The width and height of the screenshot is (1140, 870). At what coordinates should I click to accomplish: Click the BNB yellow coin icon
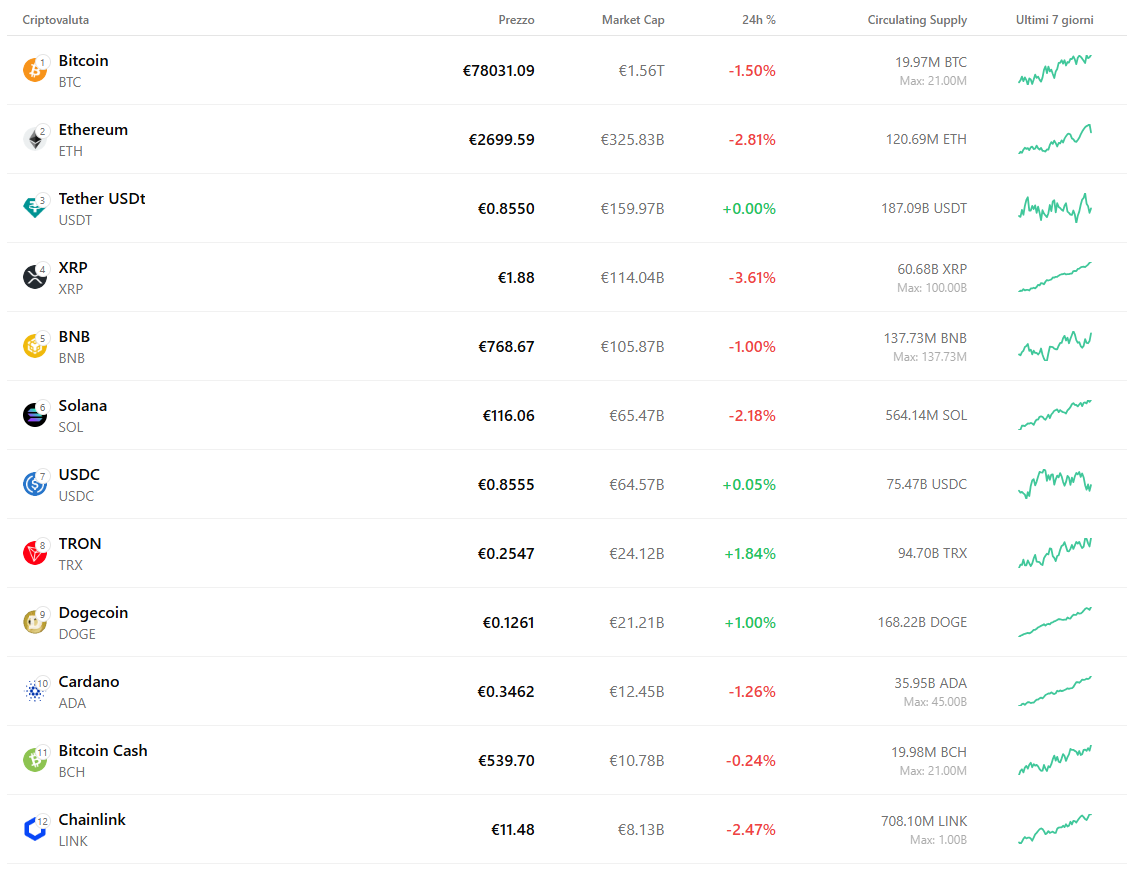click(x=34, y=346)
